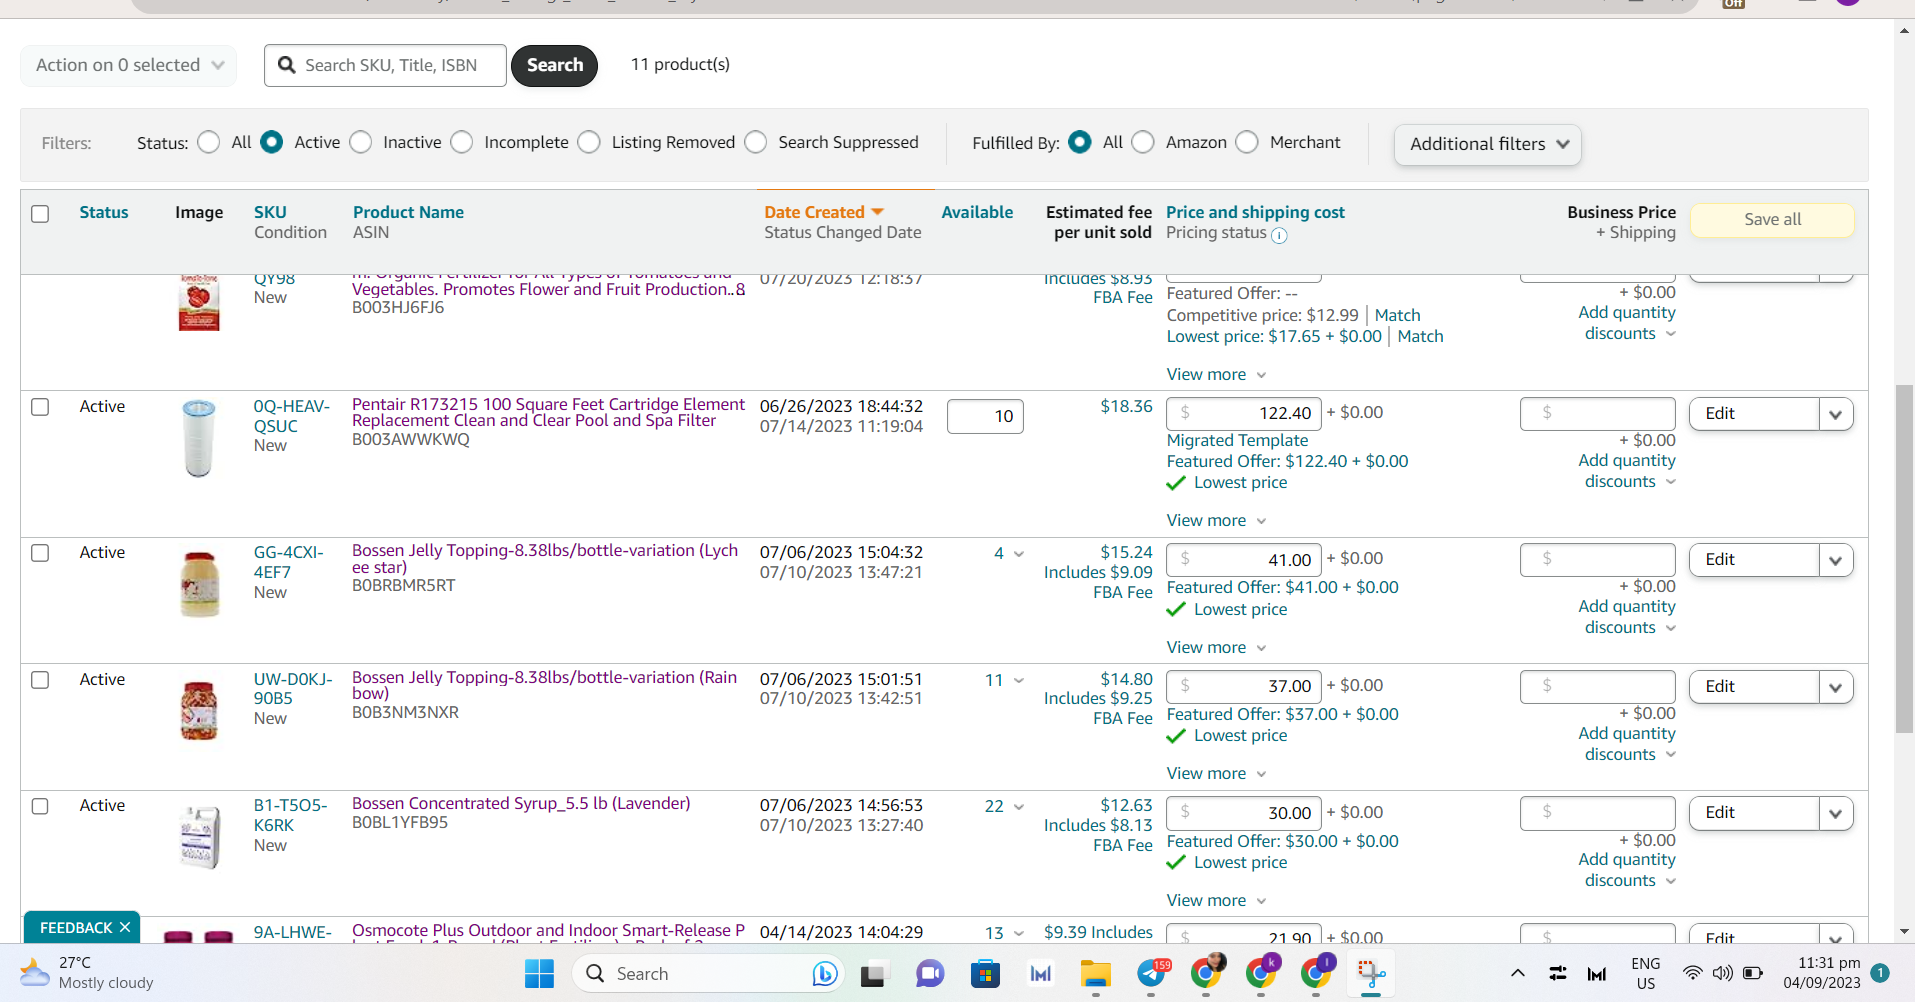Select the Active status radio button
This screenshot has width=1915, height=1002.
tap(272, 142)
